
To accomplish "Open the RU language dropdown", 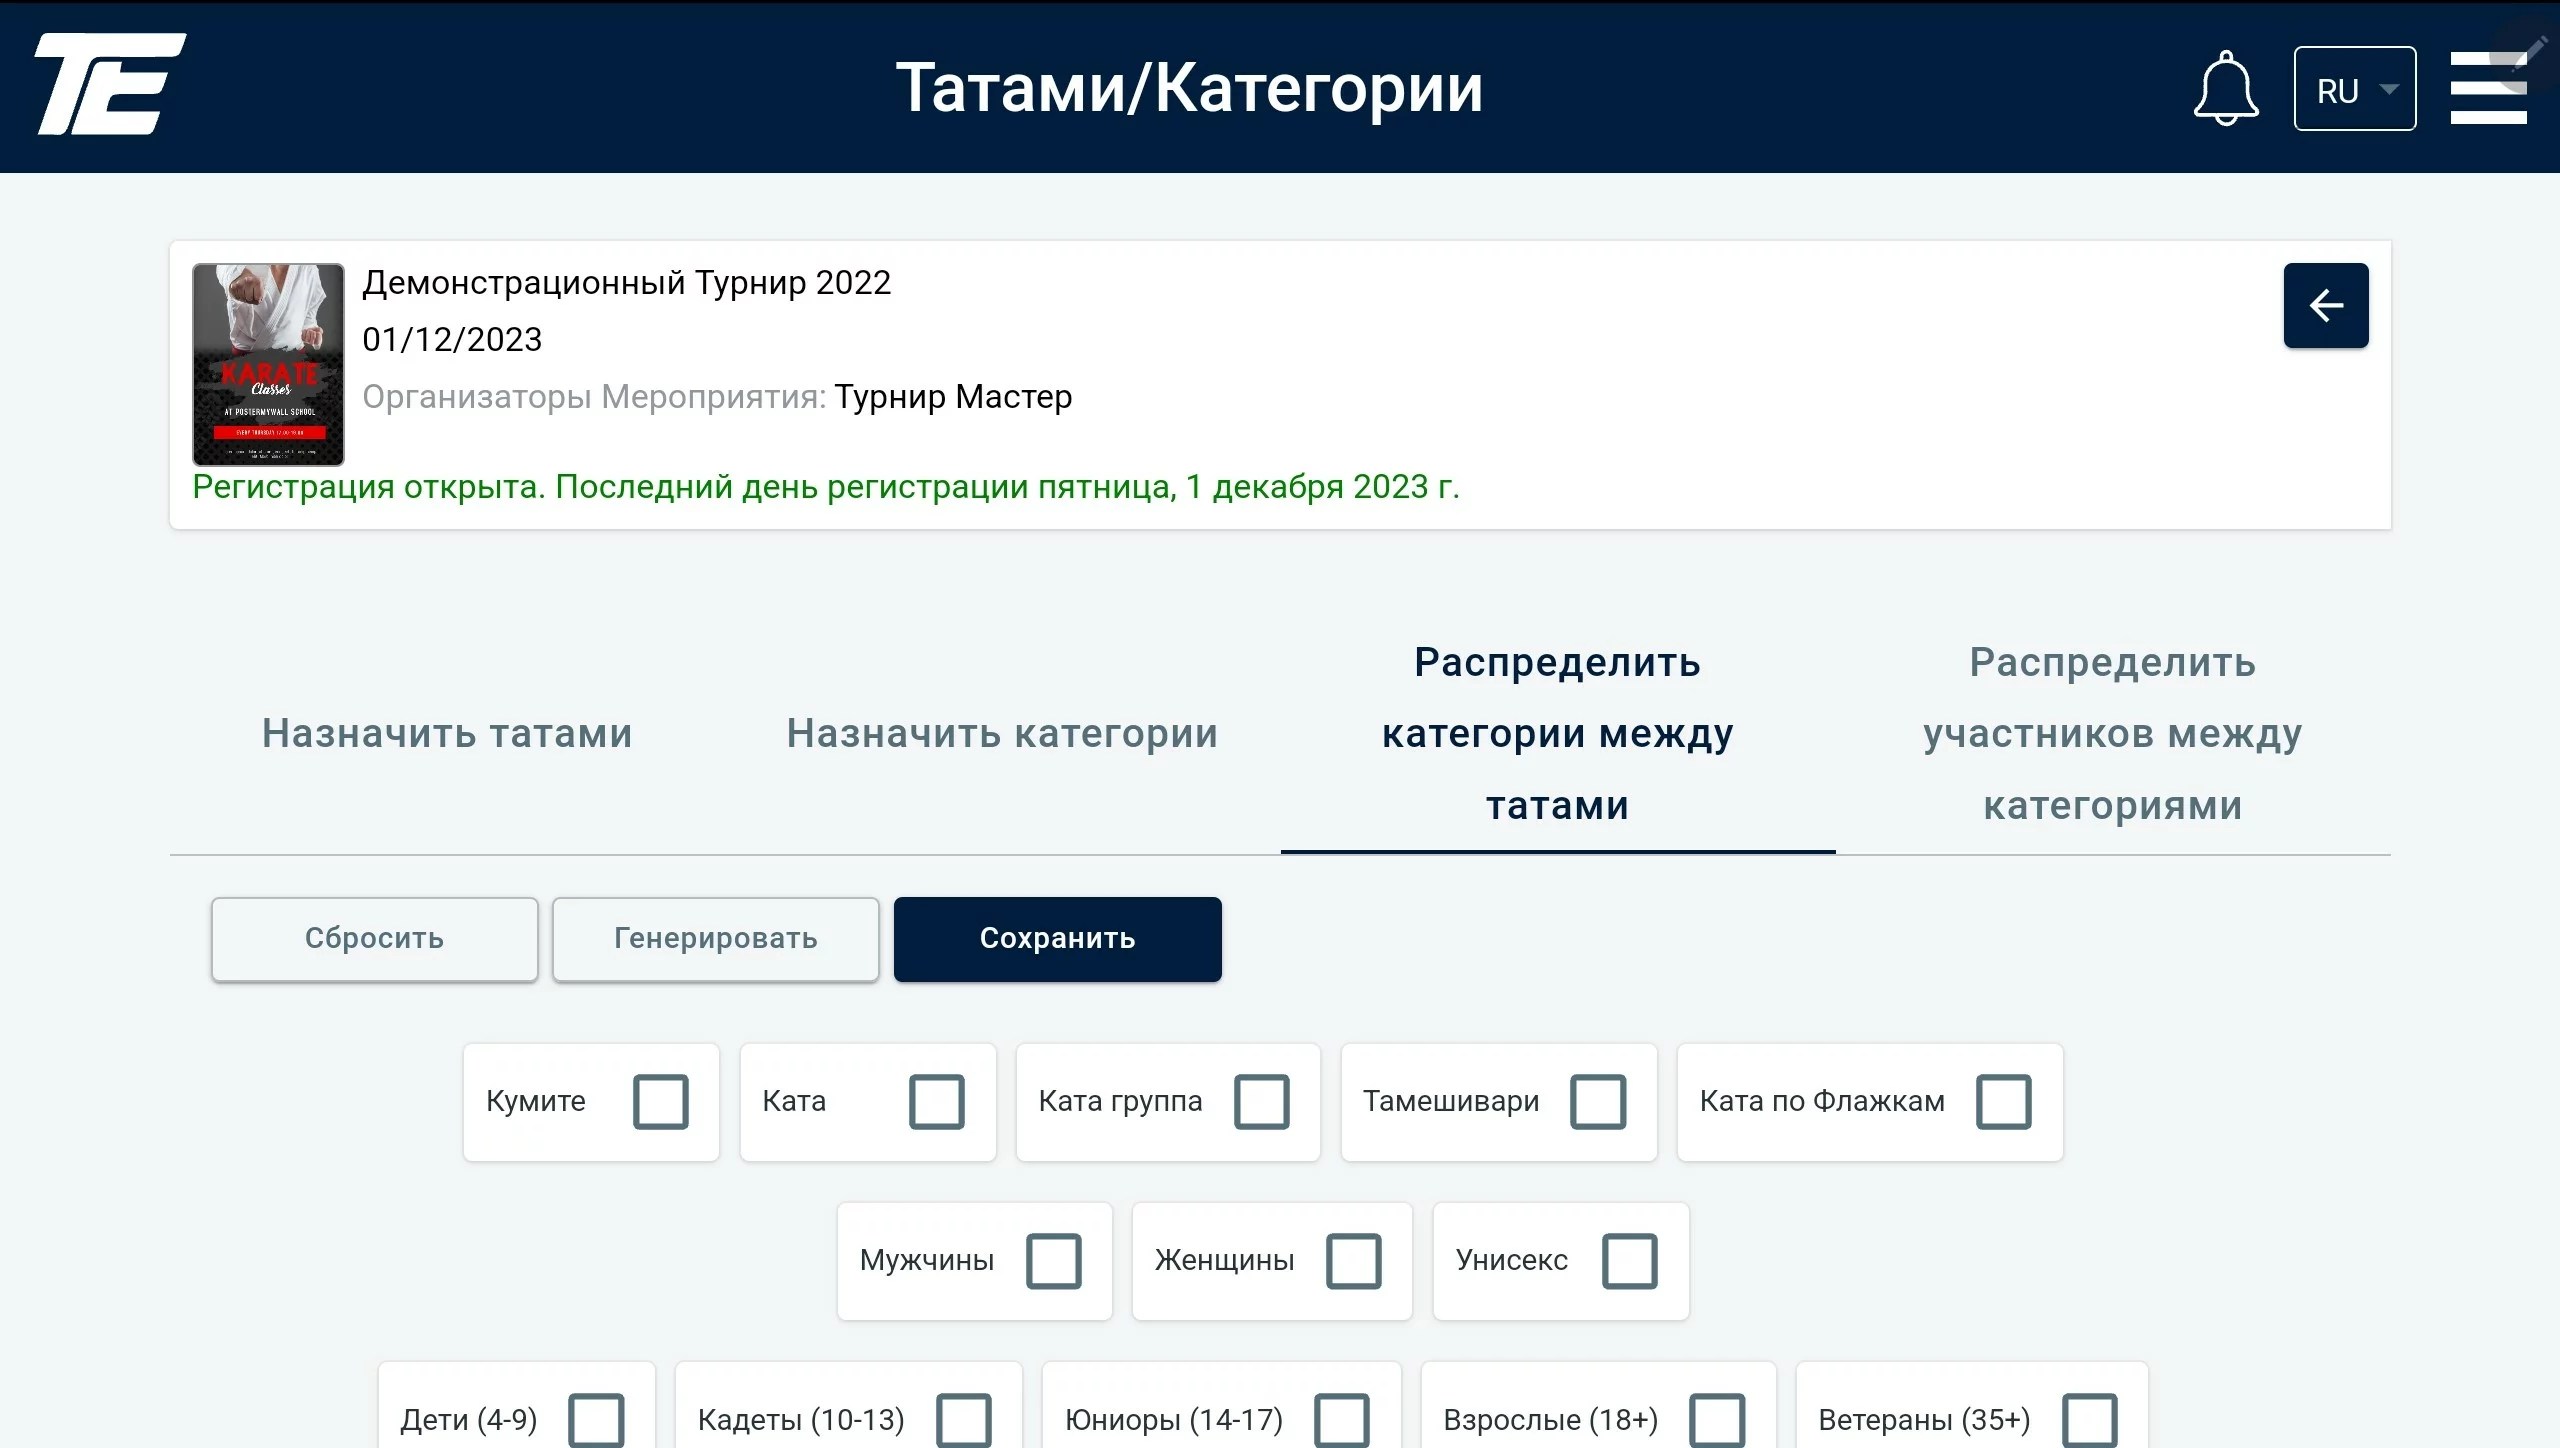I will pos(2355,88).
